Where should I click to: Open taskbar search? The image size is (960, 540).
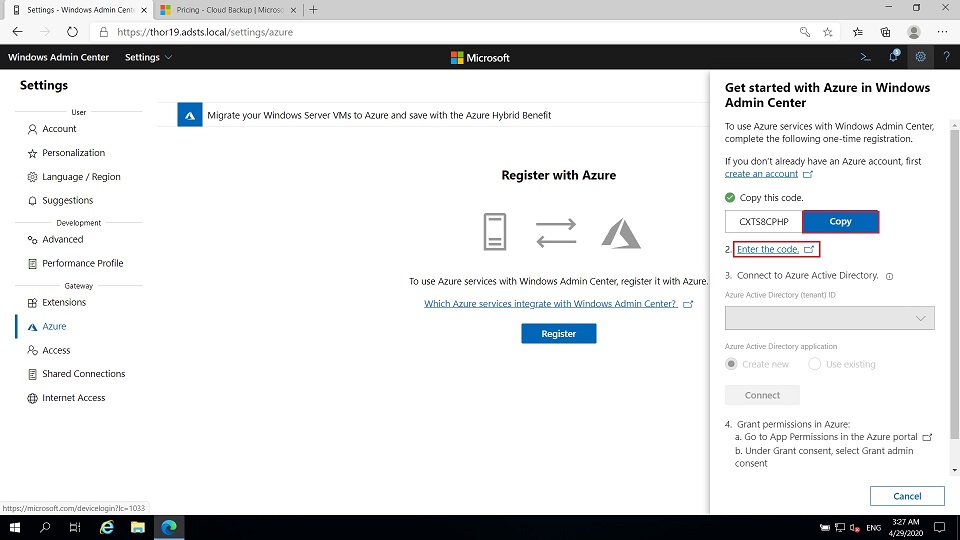(45, 527)
